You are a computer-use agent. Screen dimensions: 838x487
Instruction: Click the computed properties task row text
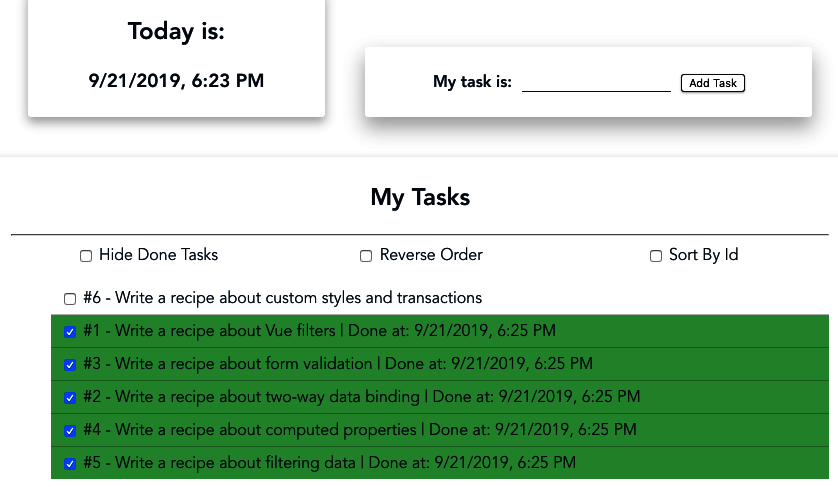point(360,430)
